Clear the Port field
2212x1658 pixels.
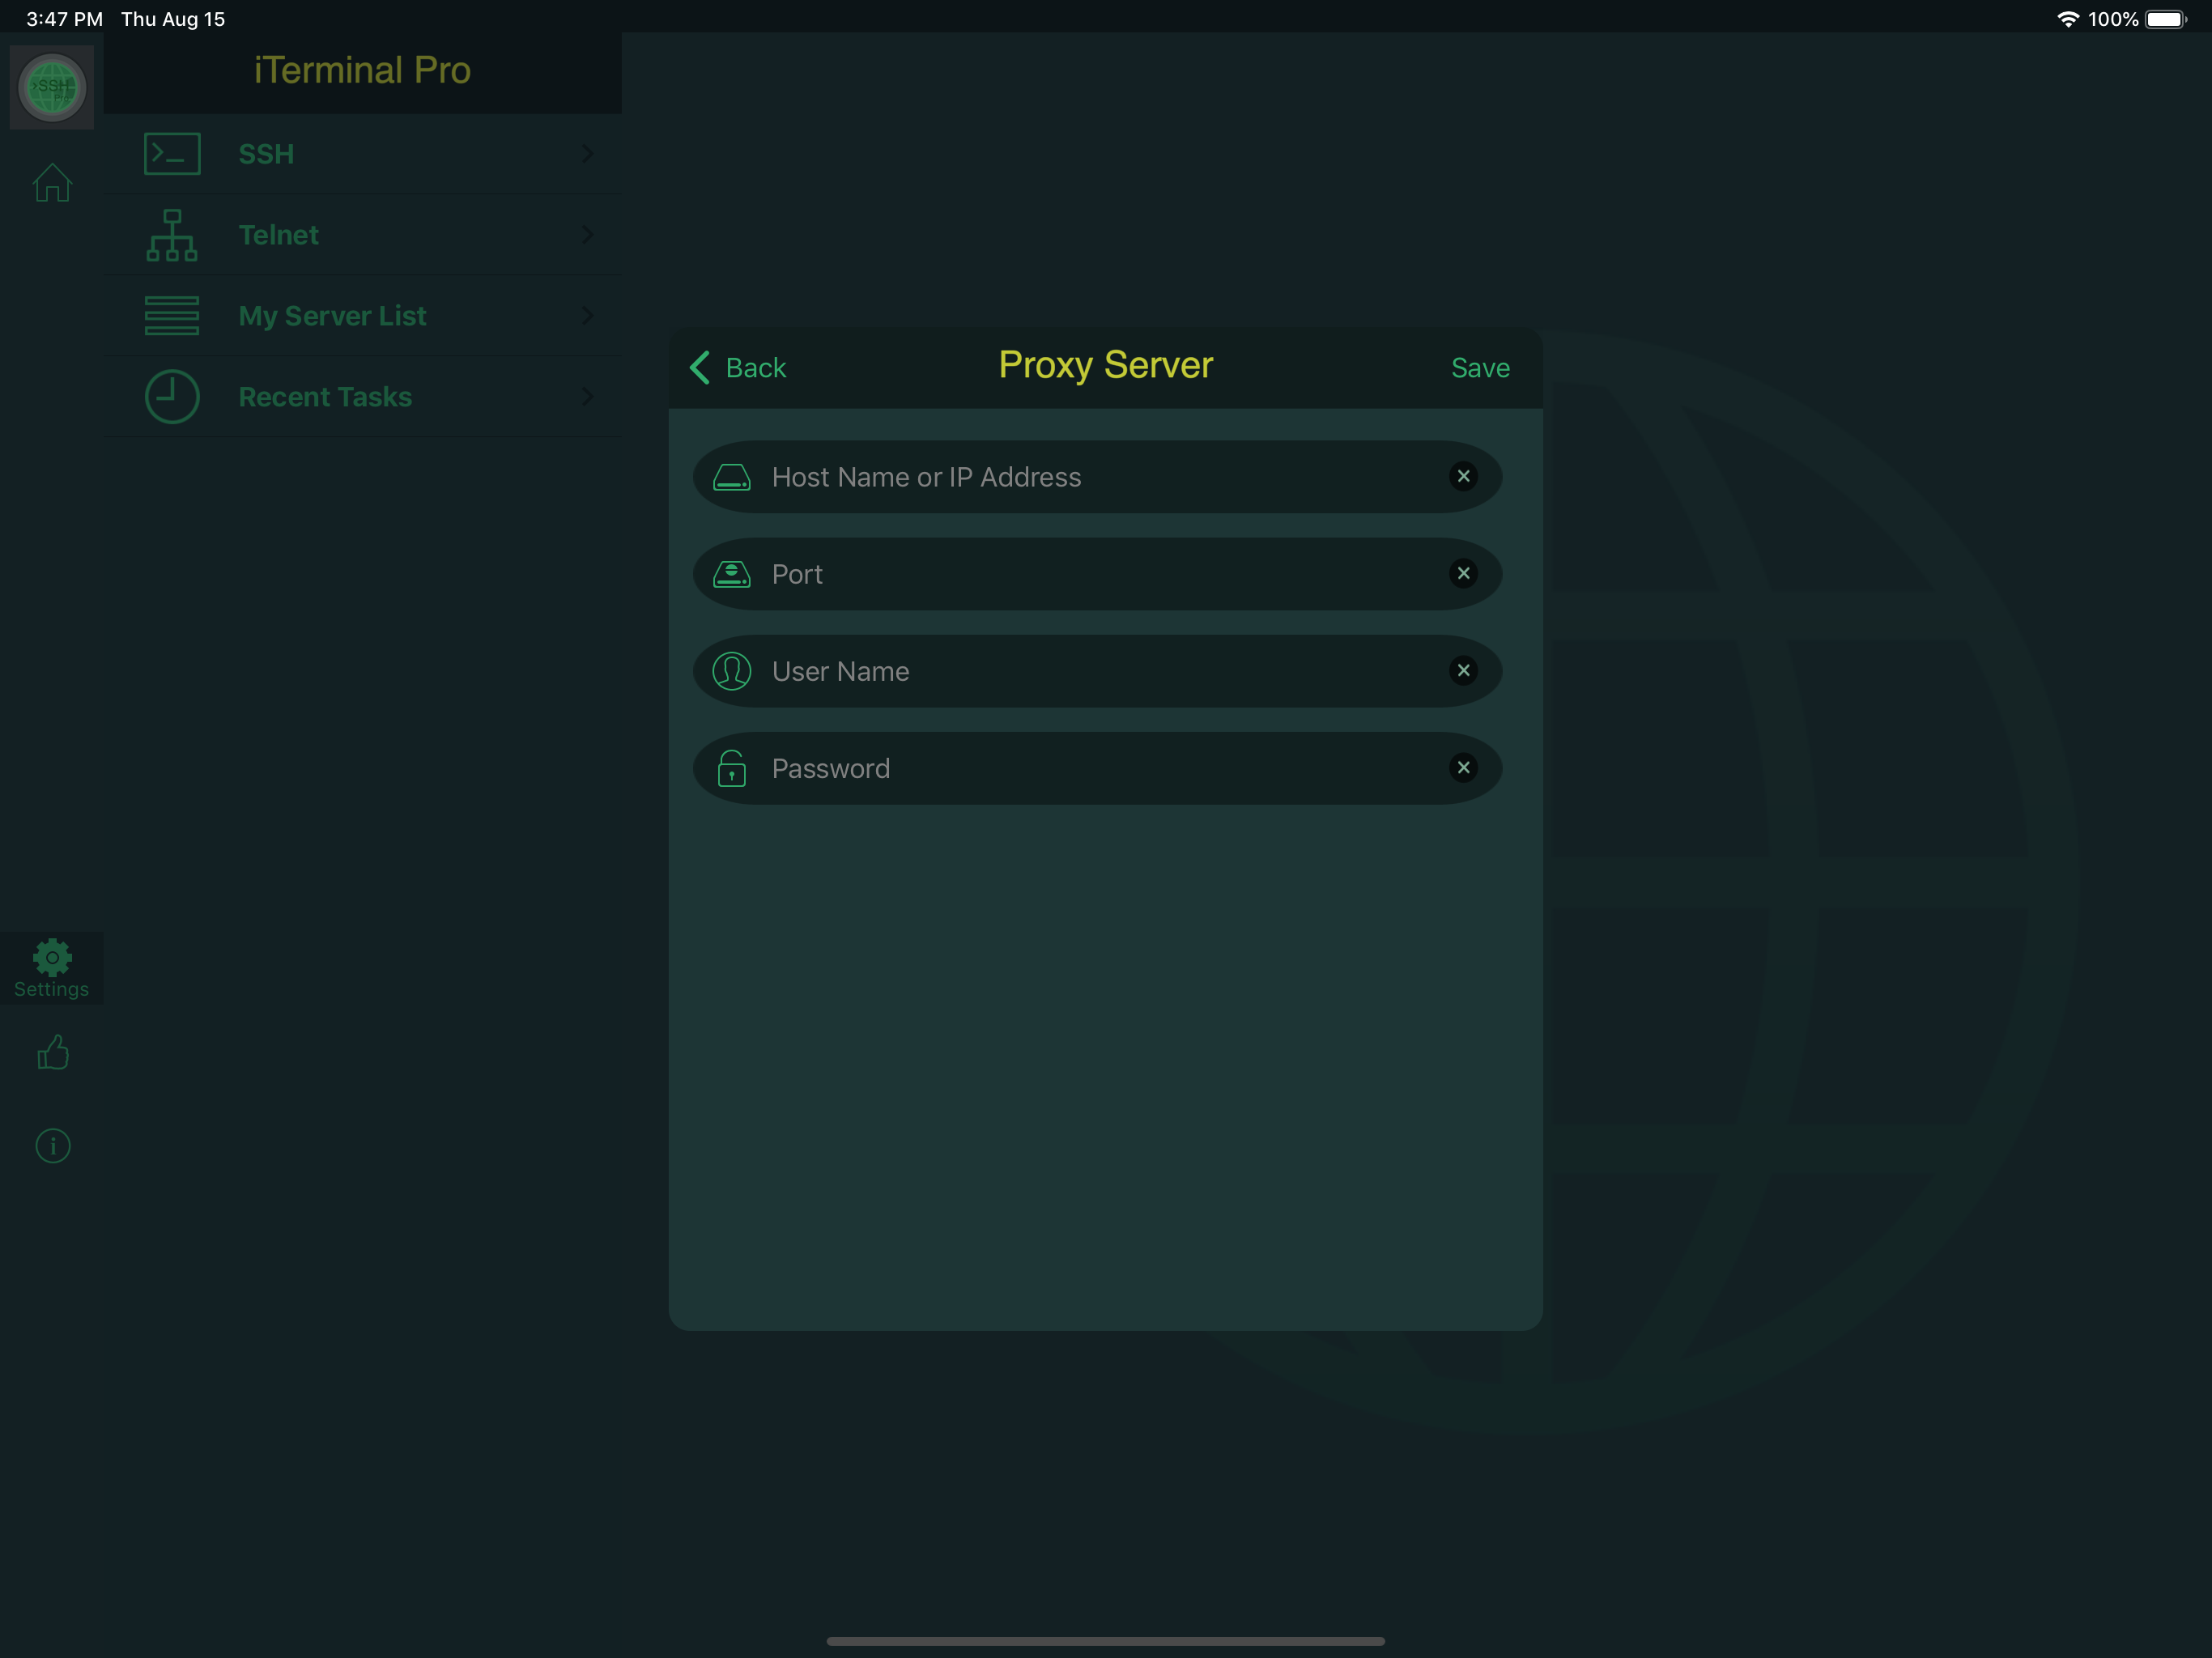(1463, 573)
